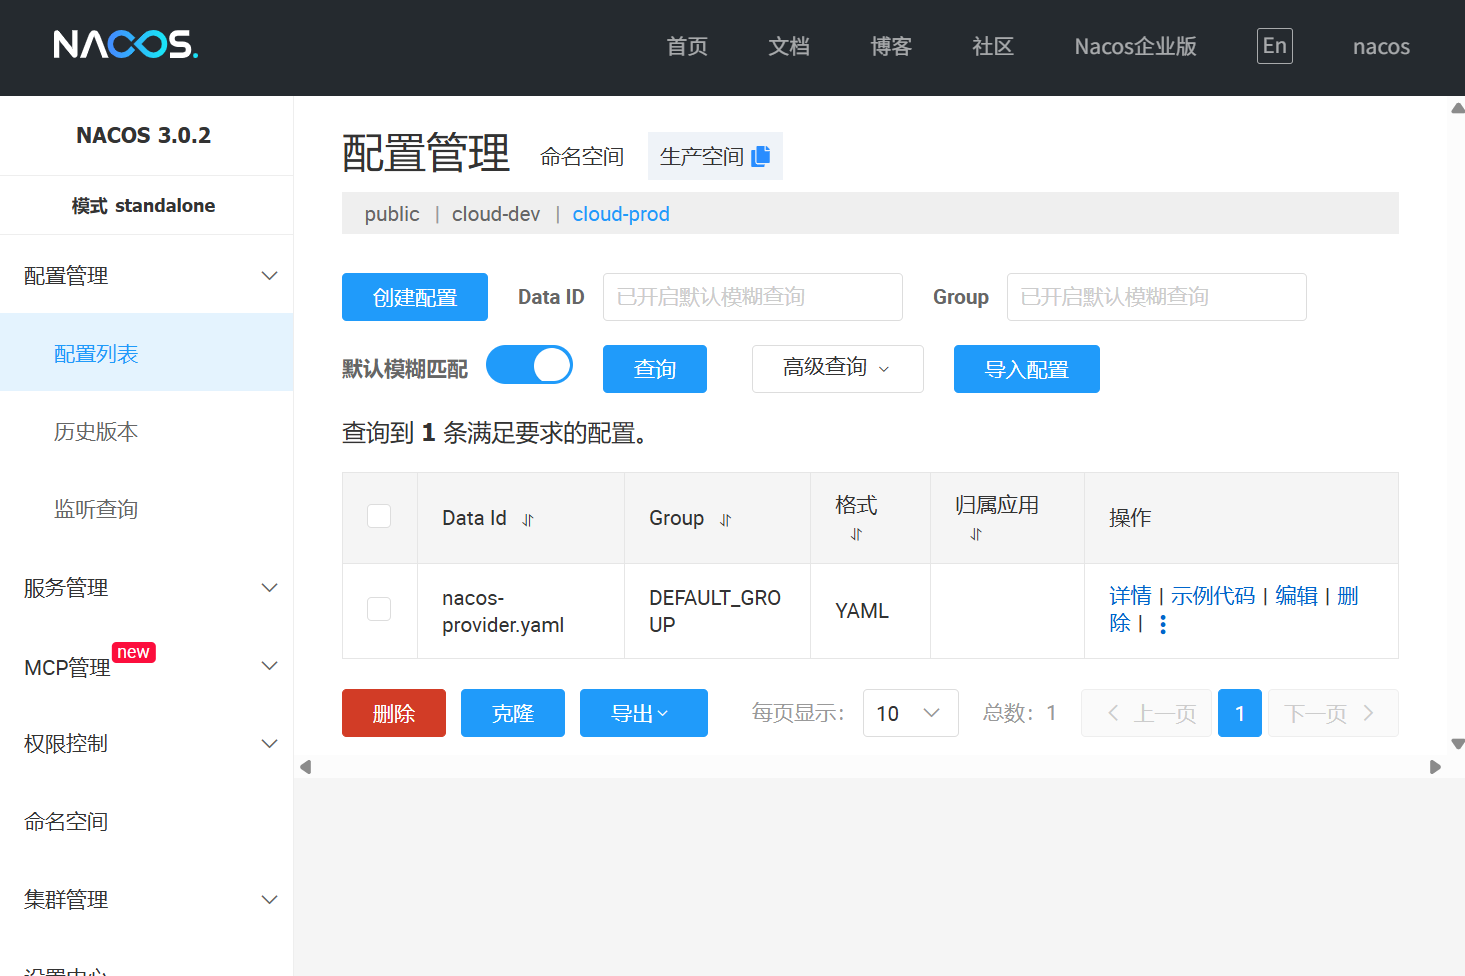The width and height of the screenshot is (1465, 976).
Task: Click the scroll left arrow
Action: pyautogui.click(x=306, y=767)
